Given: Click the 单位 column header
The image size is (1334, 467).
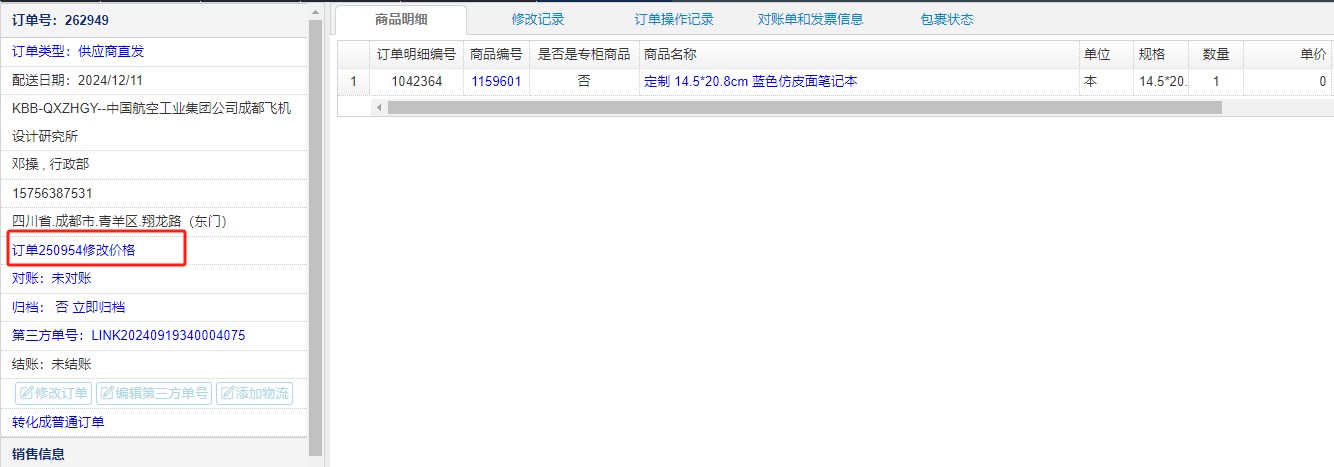Looking at the screenshot, I should 1105,54.
